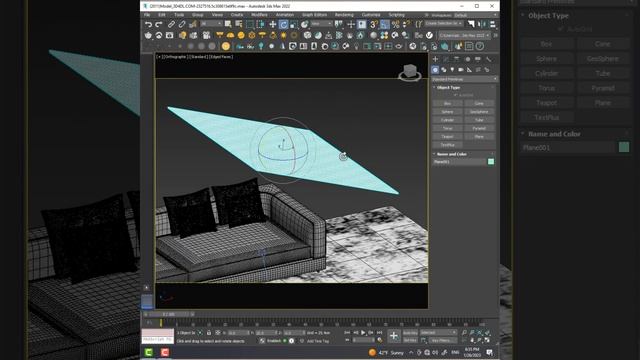The width and height of the screenshot is (640, 360).
Task: Choose the Select Object tool
Action: pos(228,24)
